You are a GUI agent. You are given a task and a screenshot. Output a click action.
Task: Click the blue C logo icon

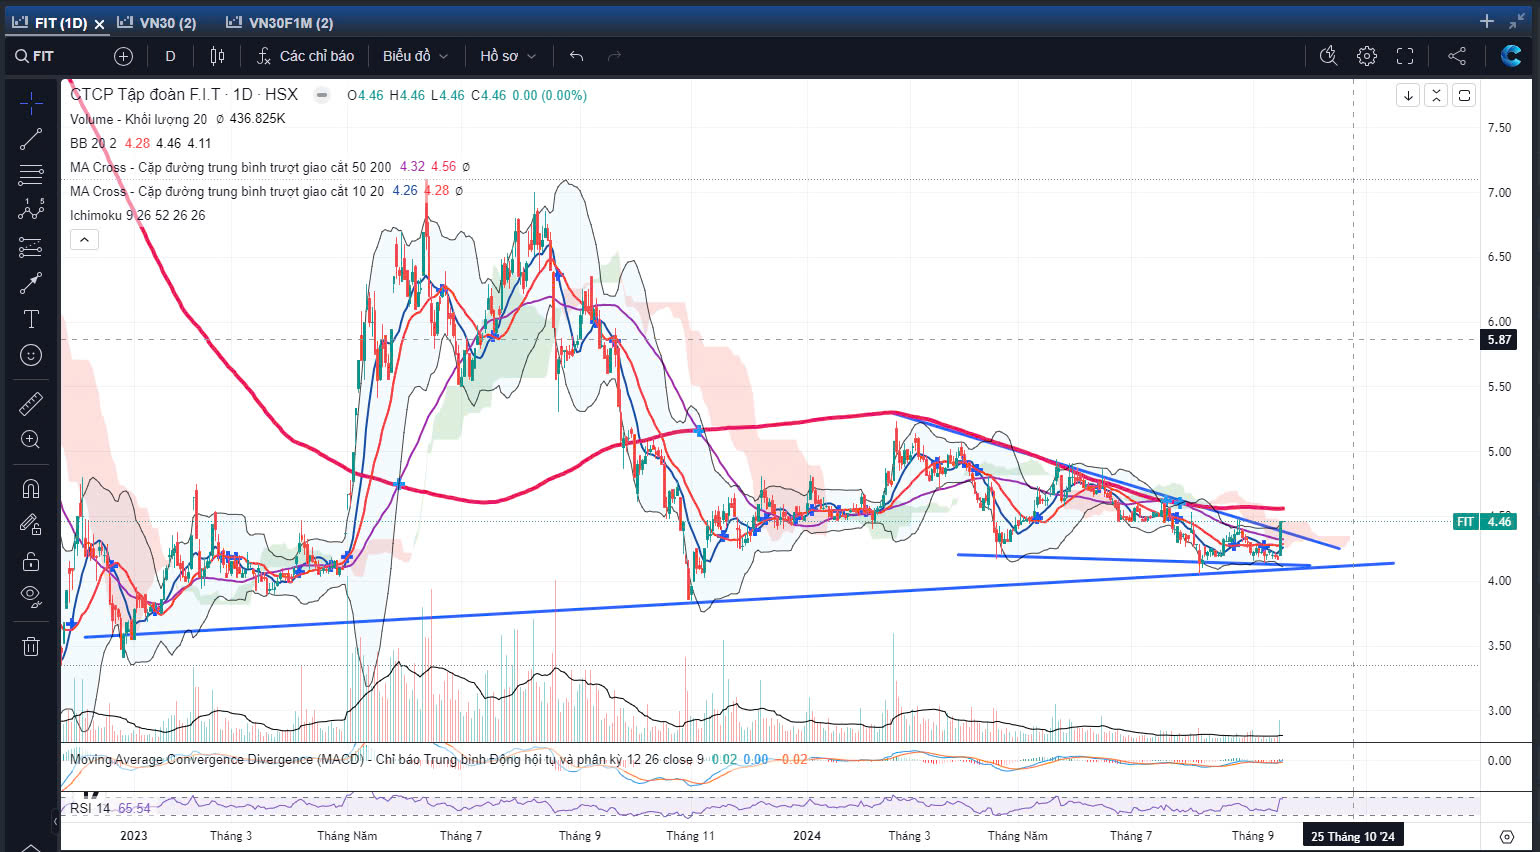(1512, 56)
